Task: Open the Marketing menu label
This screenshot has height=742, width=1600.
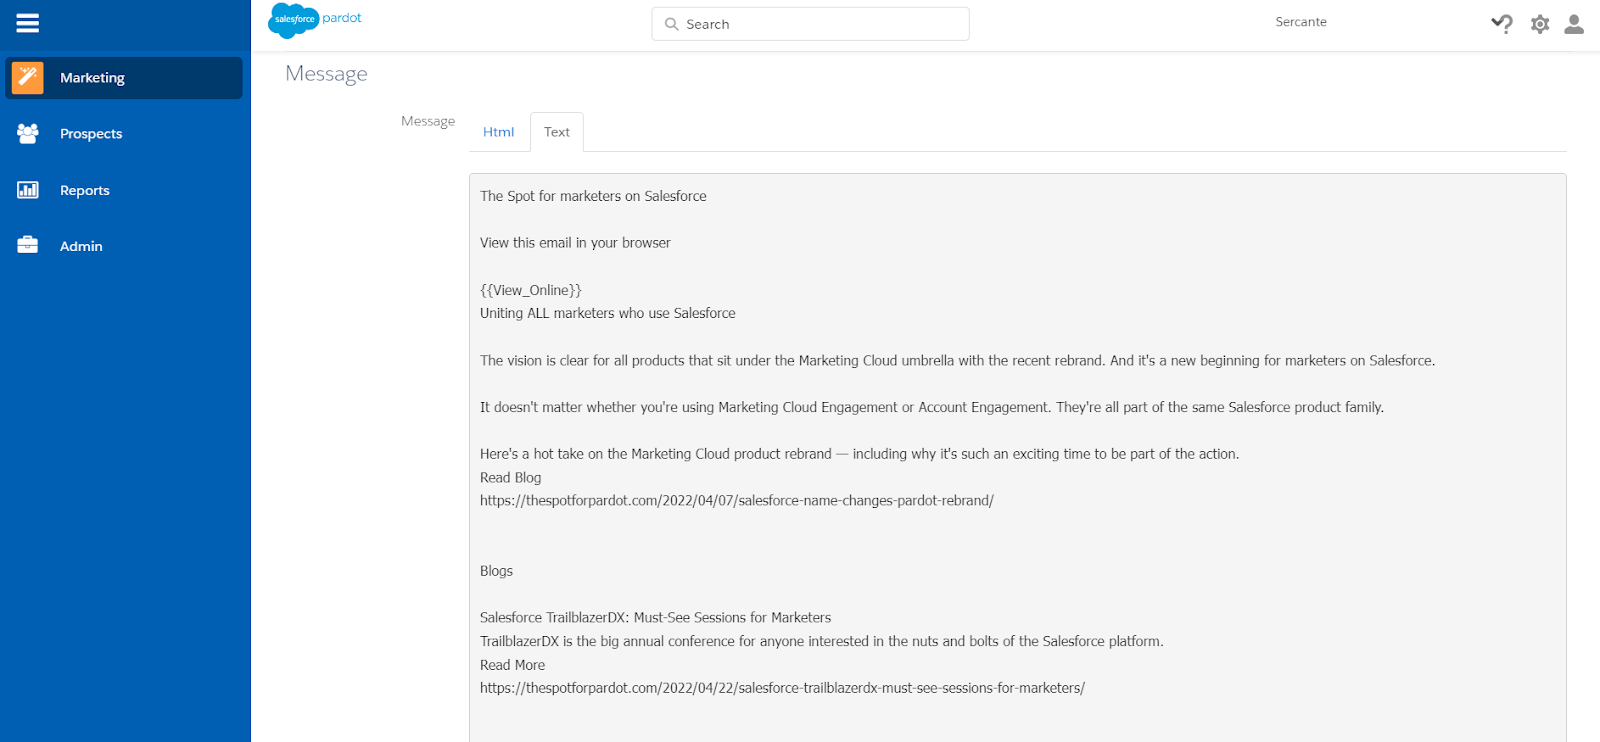Action: tap(92, 78)
